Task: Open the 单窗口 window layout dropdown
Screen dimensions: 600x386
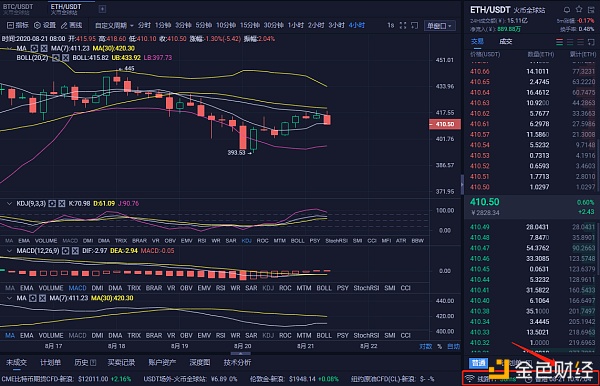Action: pos(439,26)
